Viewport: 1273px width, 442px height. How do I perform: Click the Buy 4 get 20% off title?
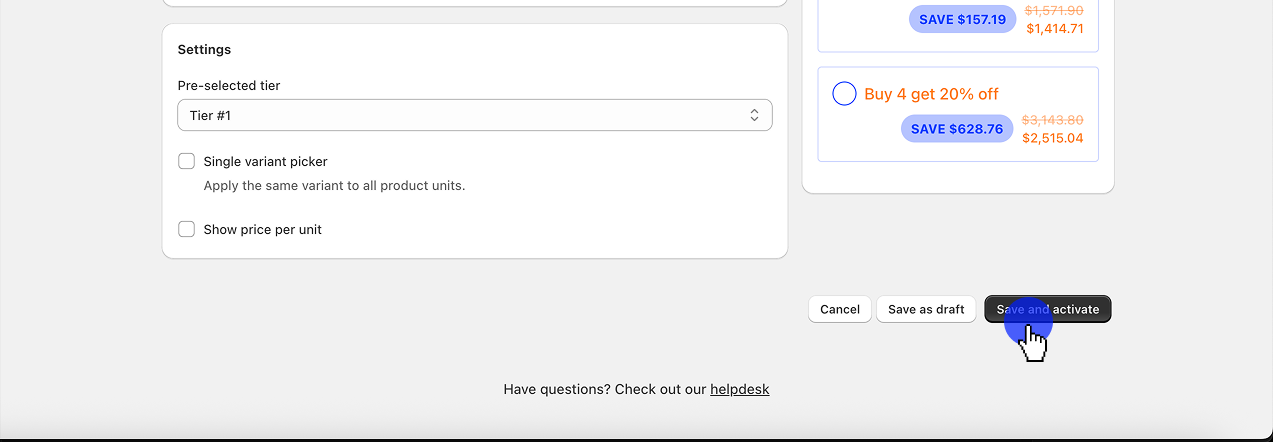coord(931,94)
